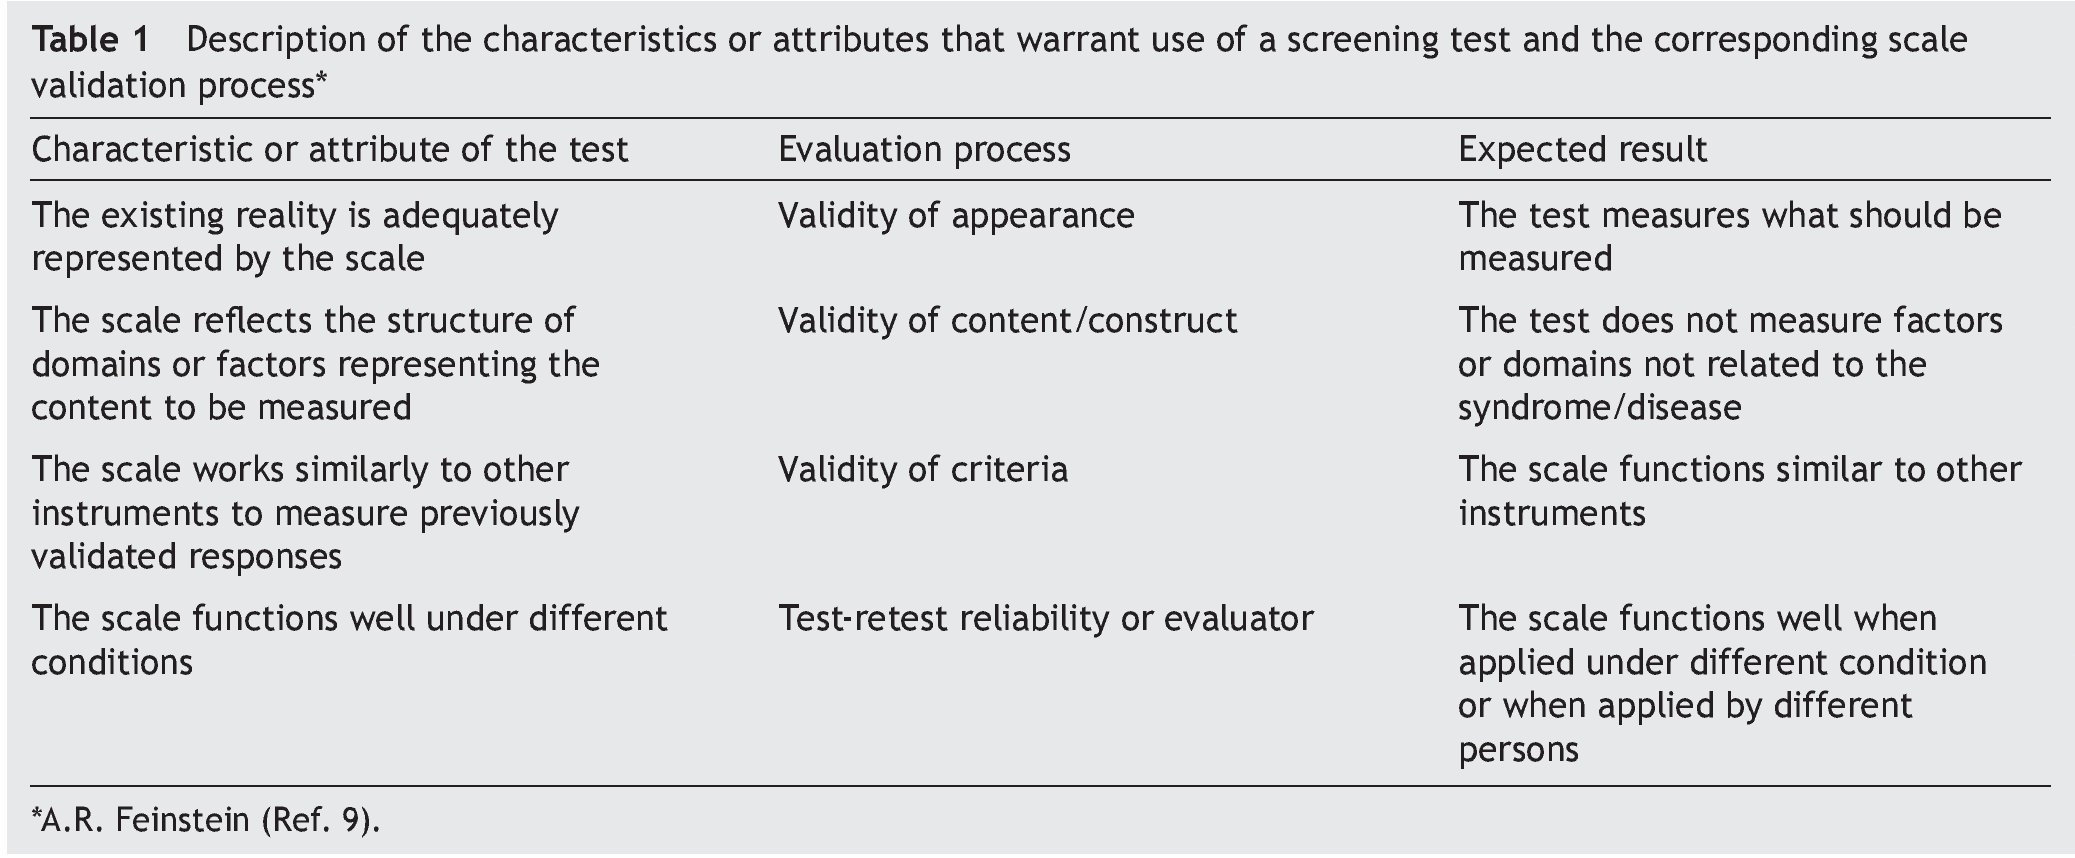Click the "Table 1" bold label
2075x858 pixels.
pyautogui.click(x=91, y=41)
